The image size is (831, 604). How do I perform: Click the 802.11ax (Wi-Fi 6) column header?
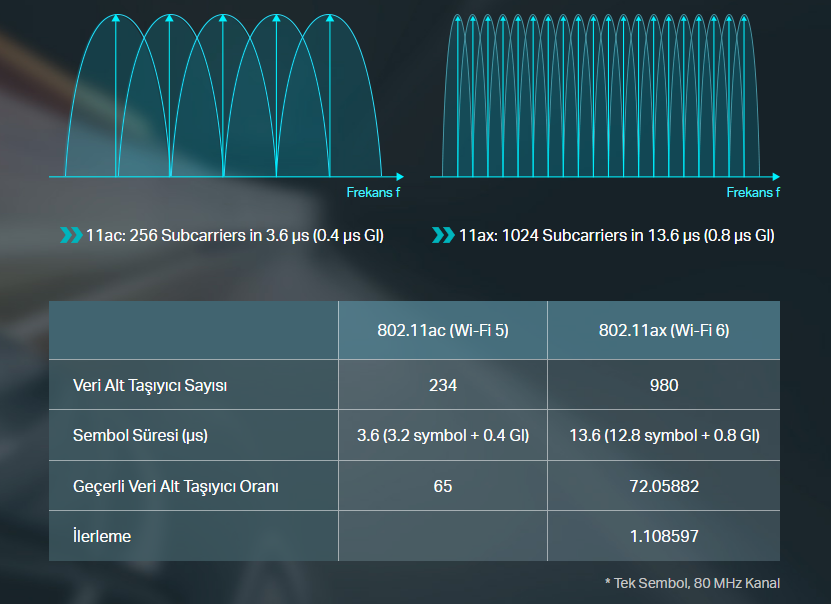(x=663, y=330)
